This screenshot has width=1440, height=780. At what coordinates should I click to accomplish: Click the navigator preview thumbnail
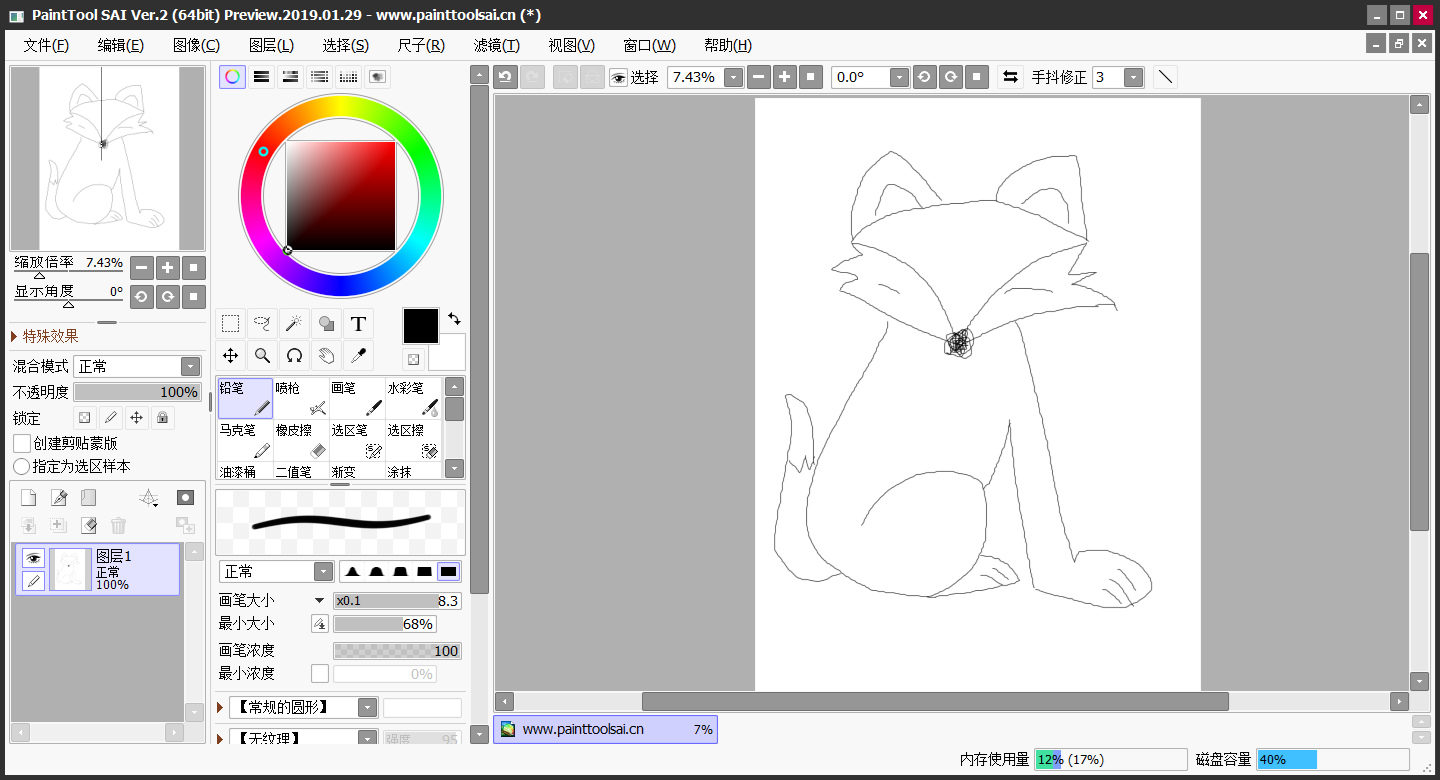[108, 158]
